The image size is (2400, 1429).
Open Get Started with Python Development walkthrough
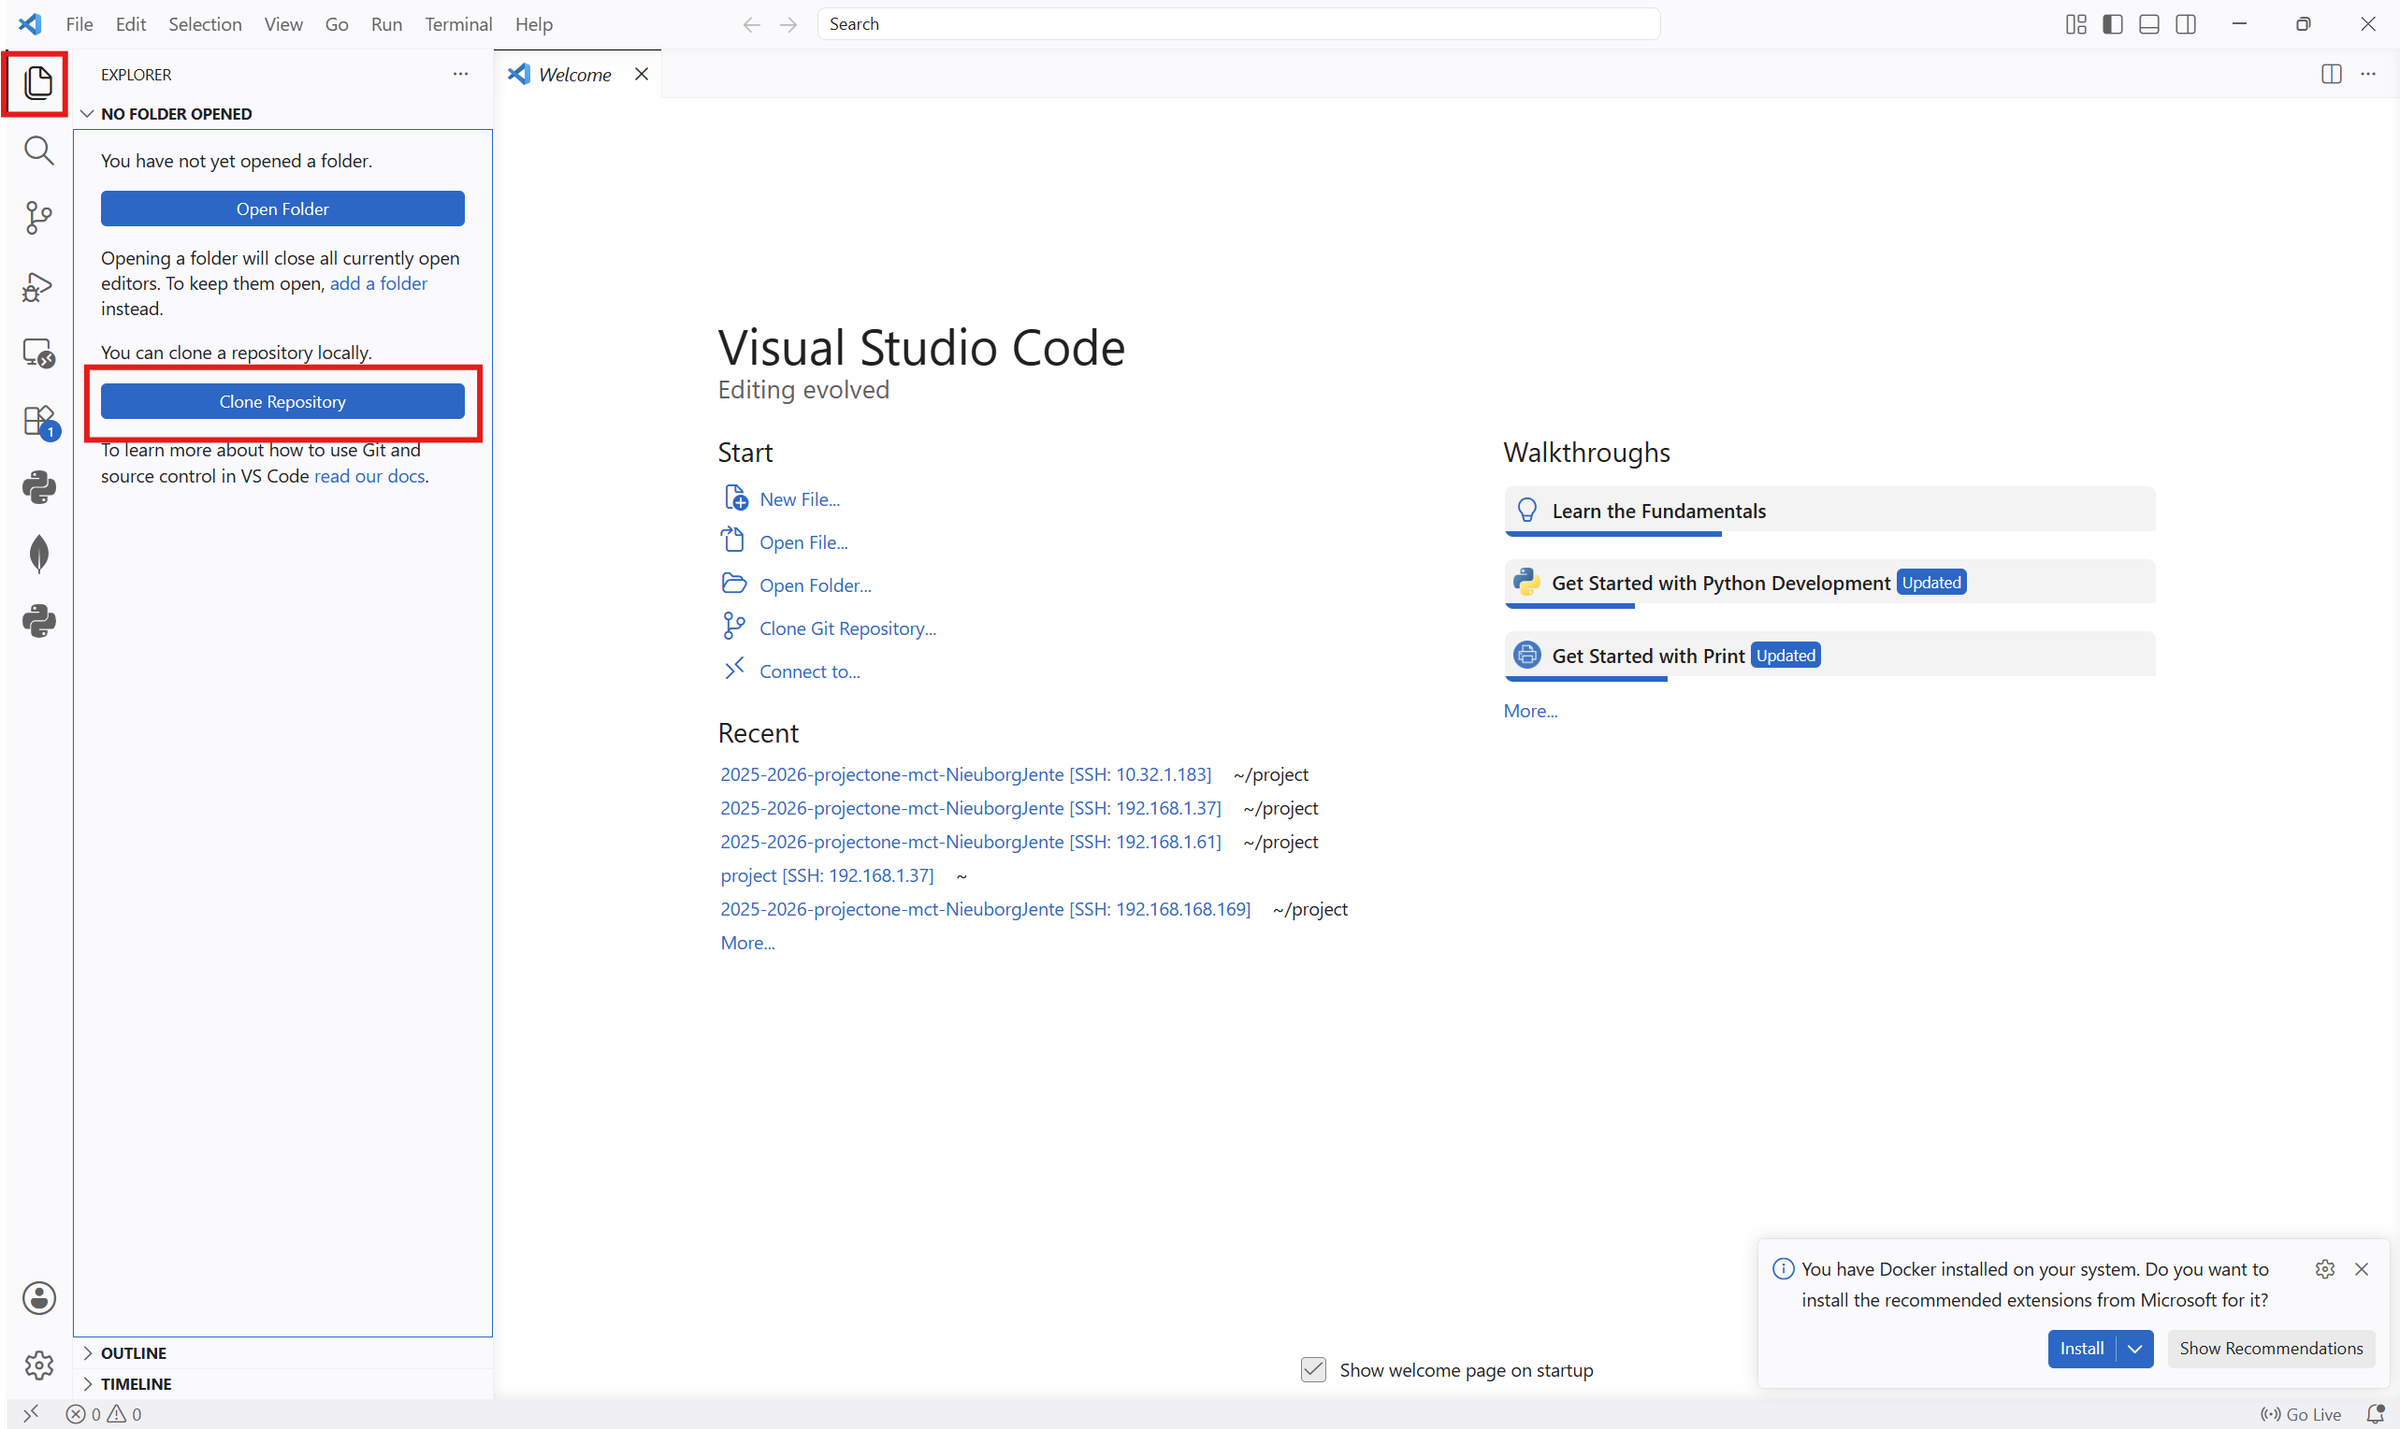point(1829,583)
